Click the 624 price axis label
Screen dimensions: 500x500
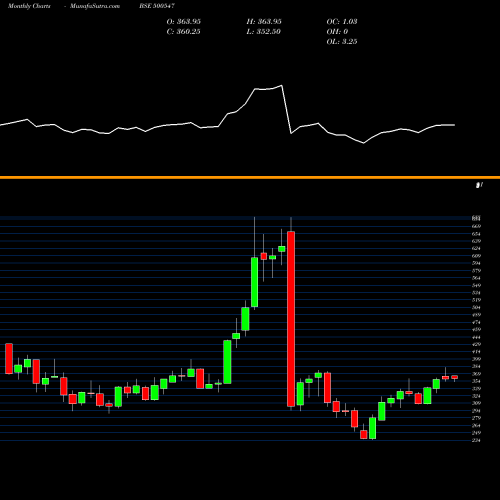pos(476,248)
